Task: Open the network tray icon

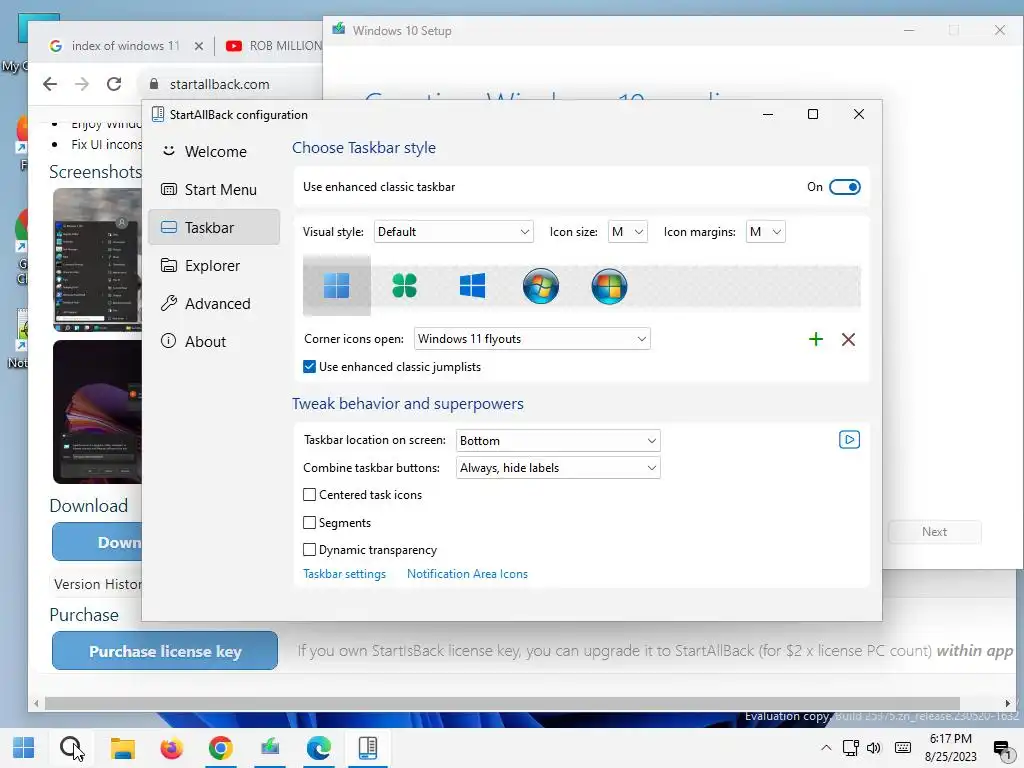Action: coord(850,748)
